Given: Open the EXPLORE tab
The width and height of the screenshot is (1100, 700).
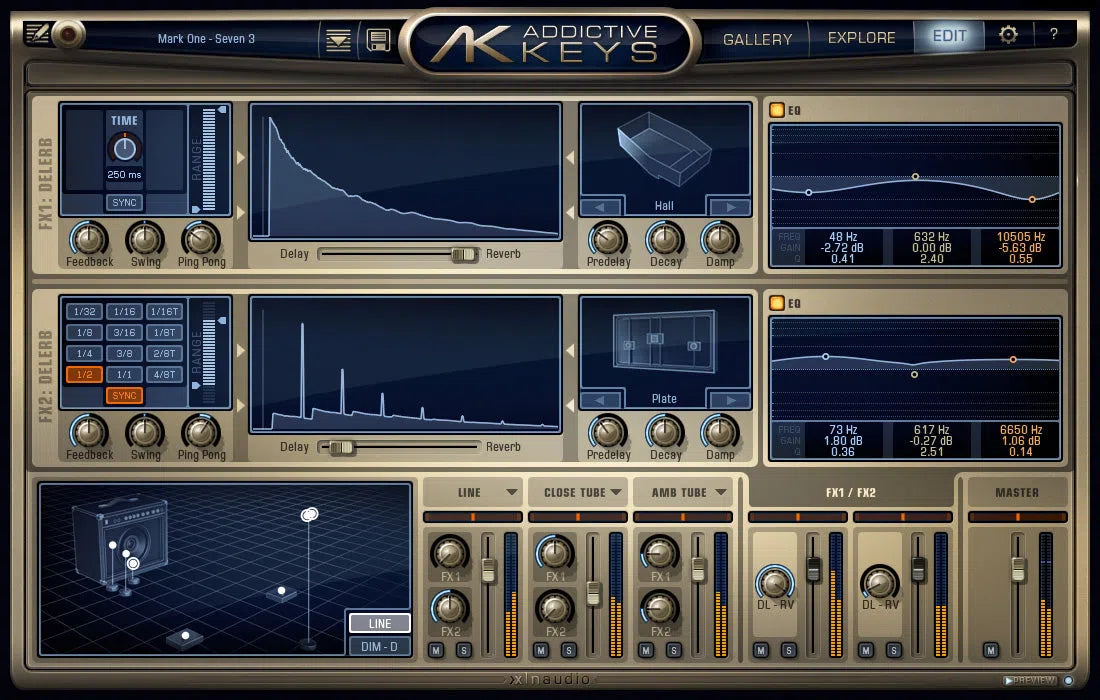Looking at the screenshot, I should [x=861, y=37].
